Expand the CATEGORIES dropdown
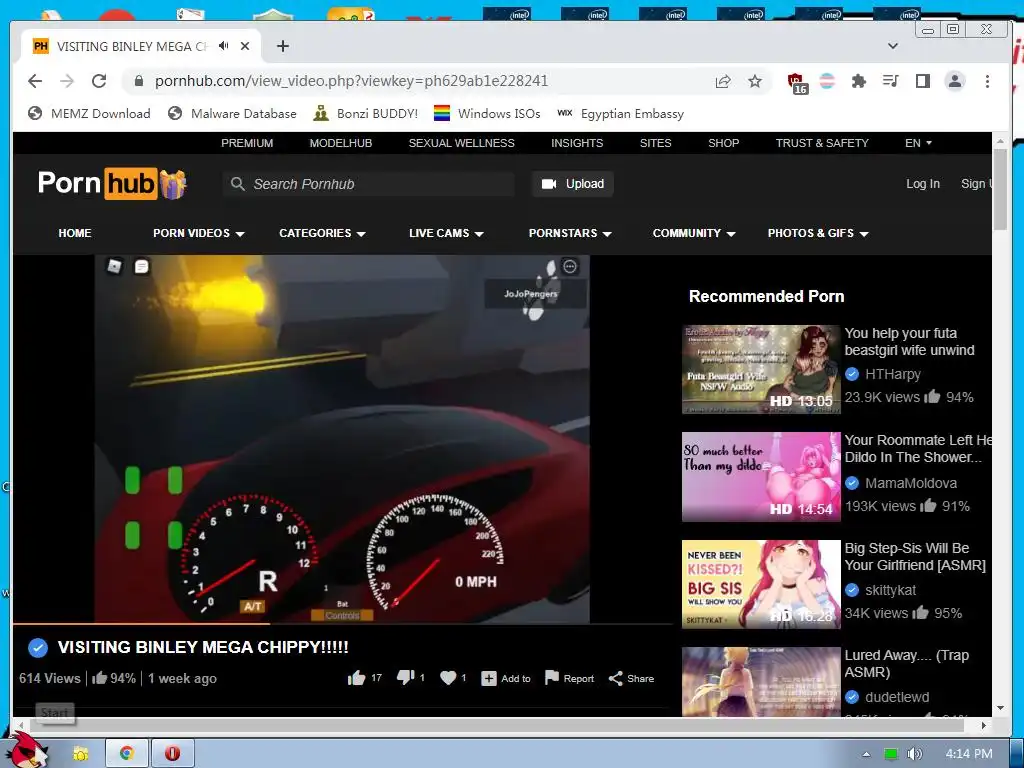This screenshot has height=768, width=1024. pyautogui.click(x=322, y=233)
